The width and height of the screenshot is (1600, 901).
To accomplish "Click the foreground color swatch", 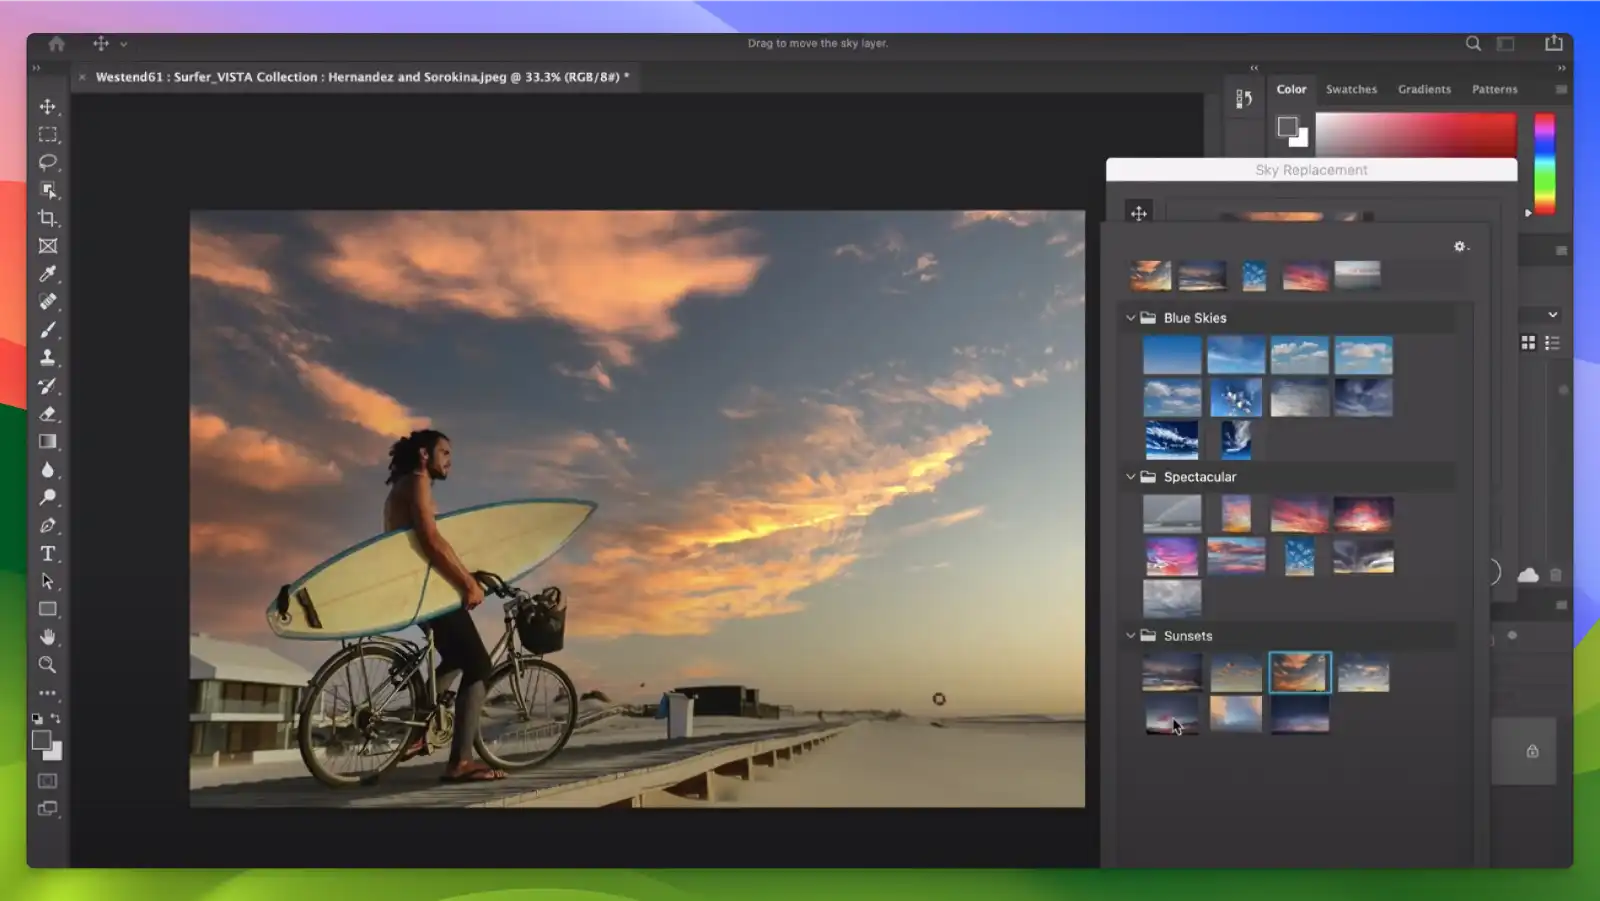I will coord(40,742).
